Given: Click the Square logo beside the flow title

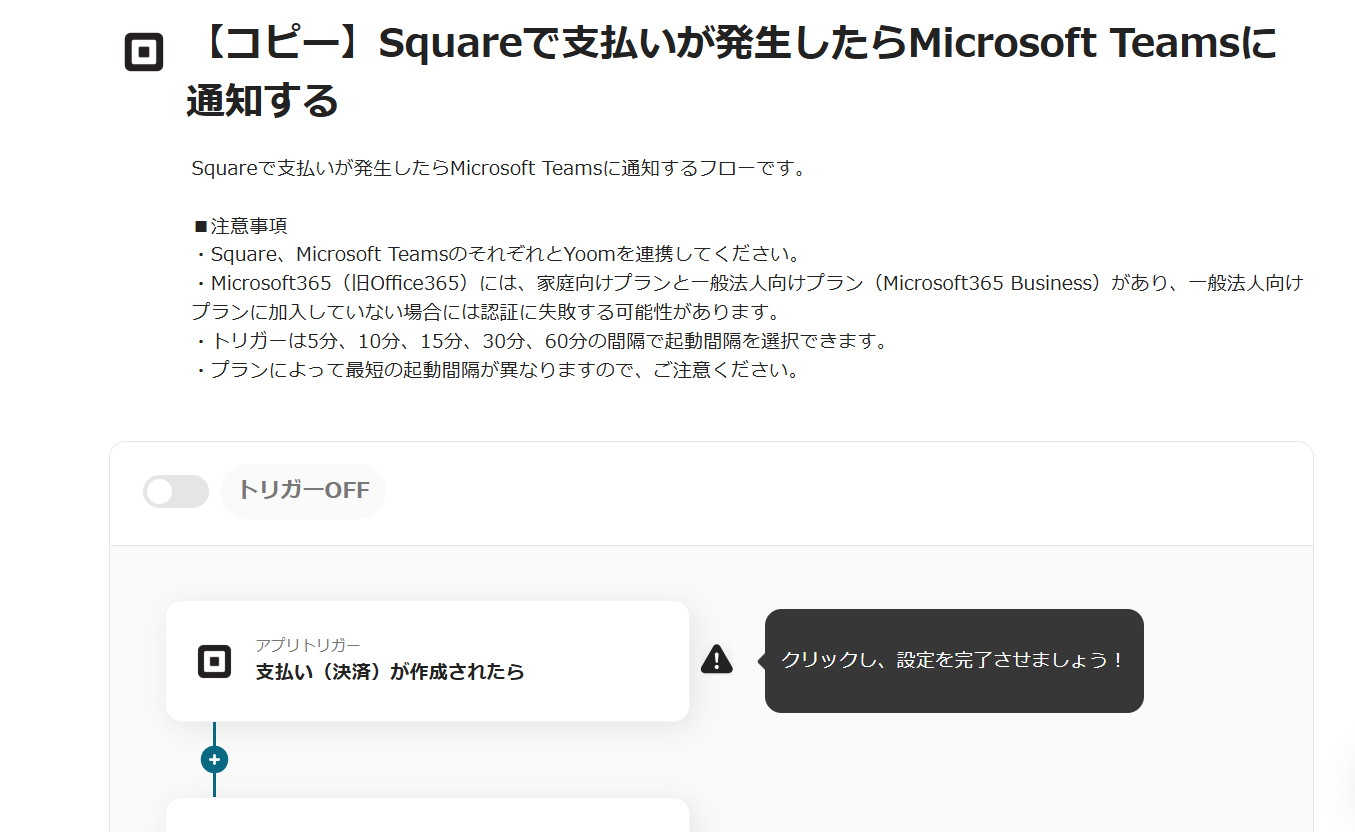Looking at the screenshot, I should tap(144, 52).
